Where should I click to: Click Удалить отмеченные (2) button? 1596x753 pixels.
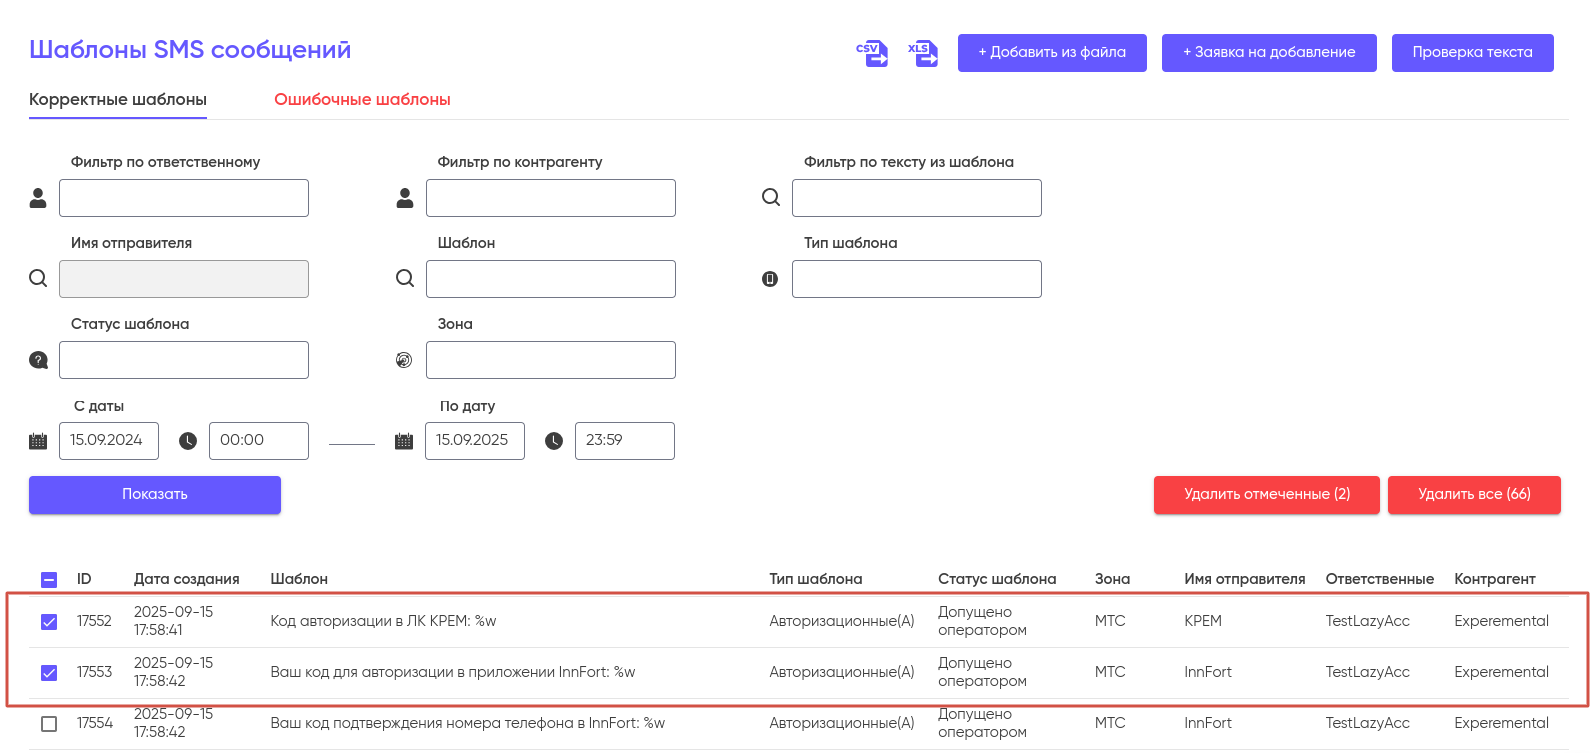[1266, 495]
